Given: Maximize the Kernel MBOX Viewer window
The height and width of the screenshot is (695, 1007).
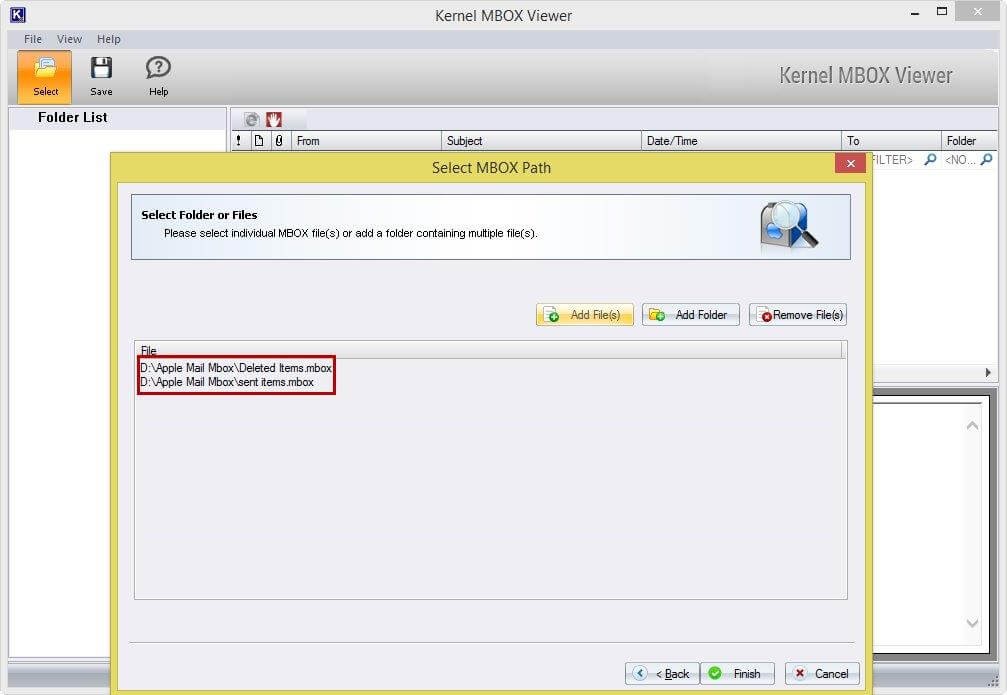Looking at the screenshot, I should 941,12.
